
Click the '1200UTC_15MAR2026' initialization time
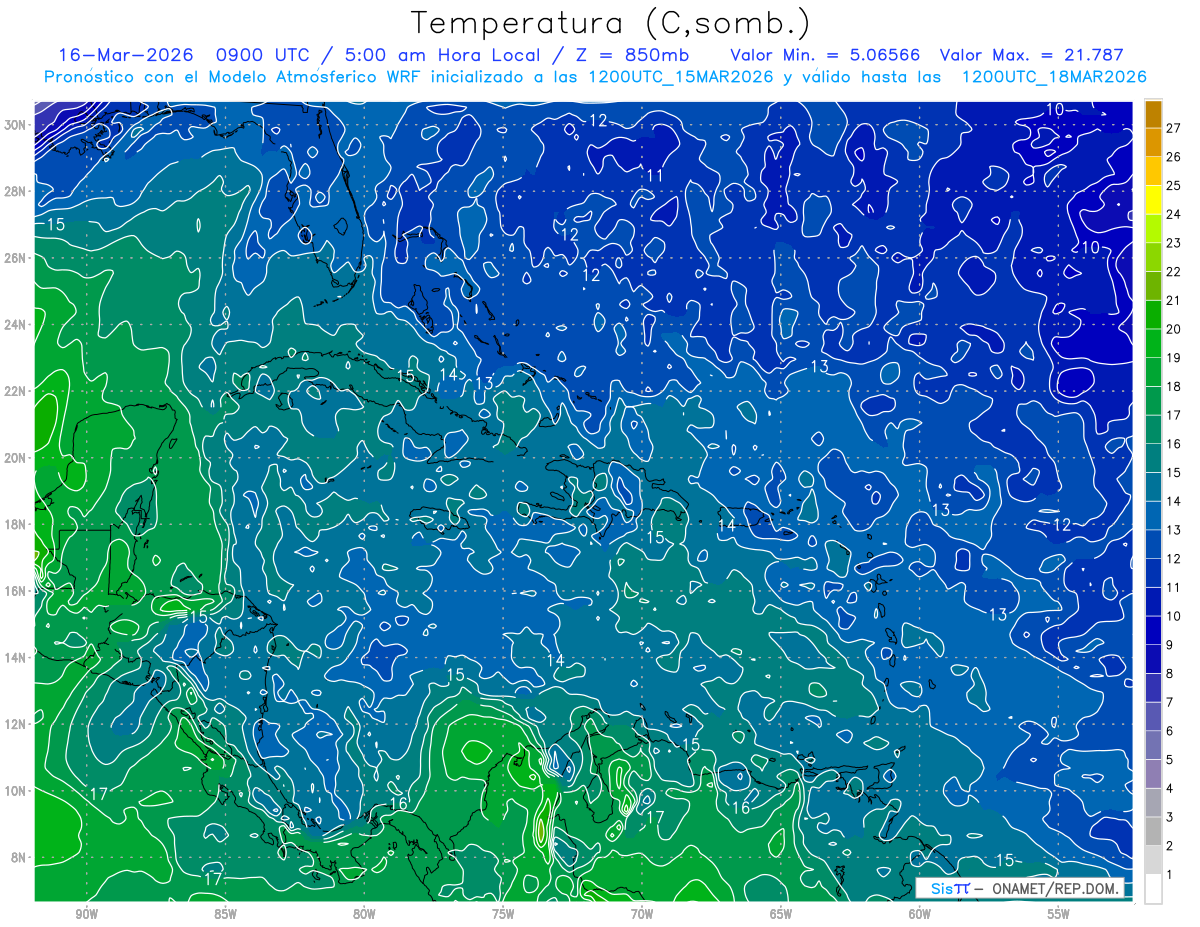(681, 77)
